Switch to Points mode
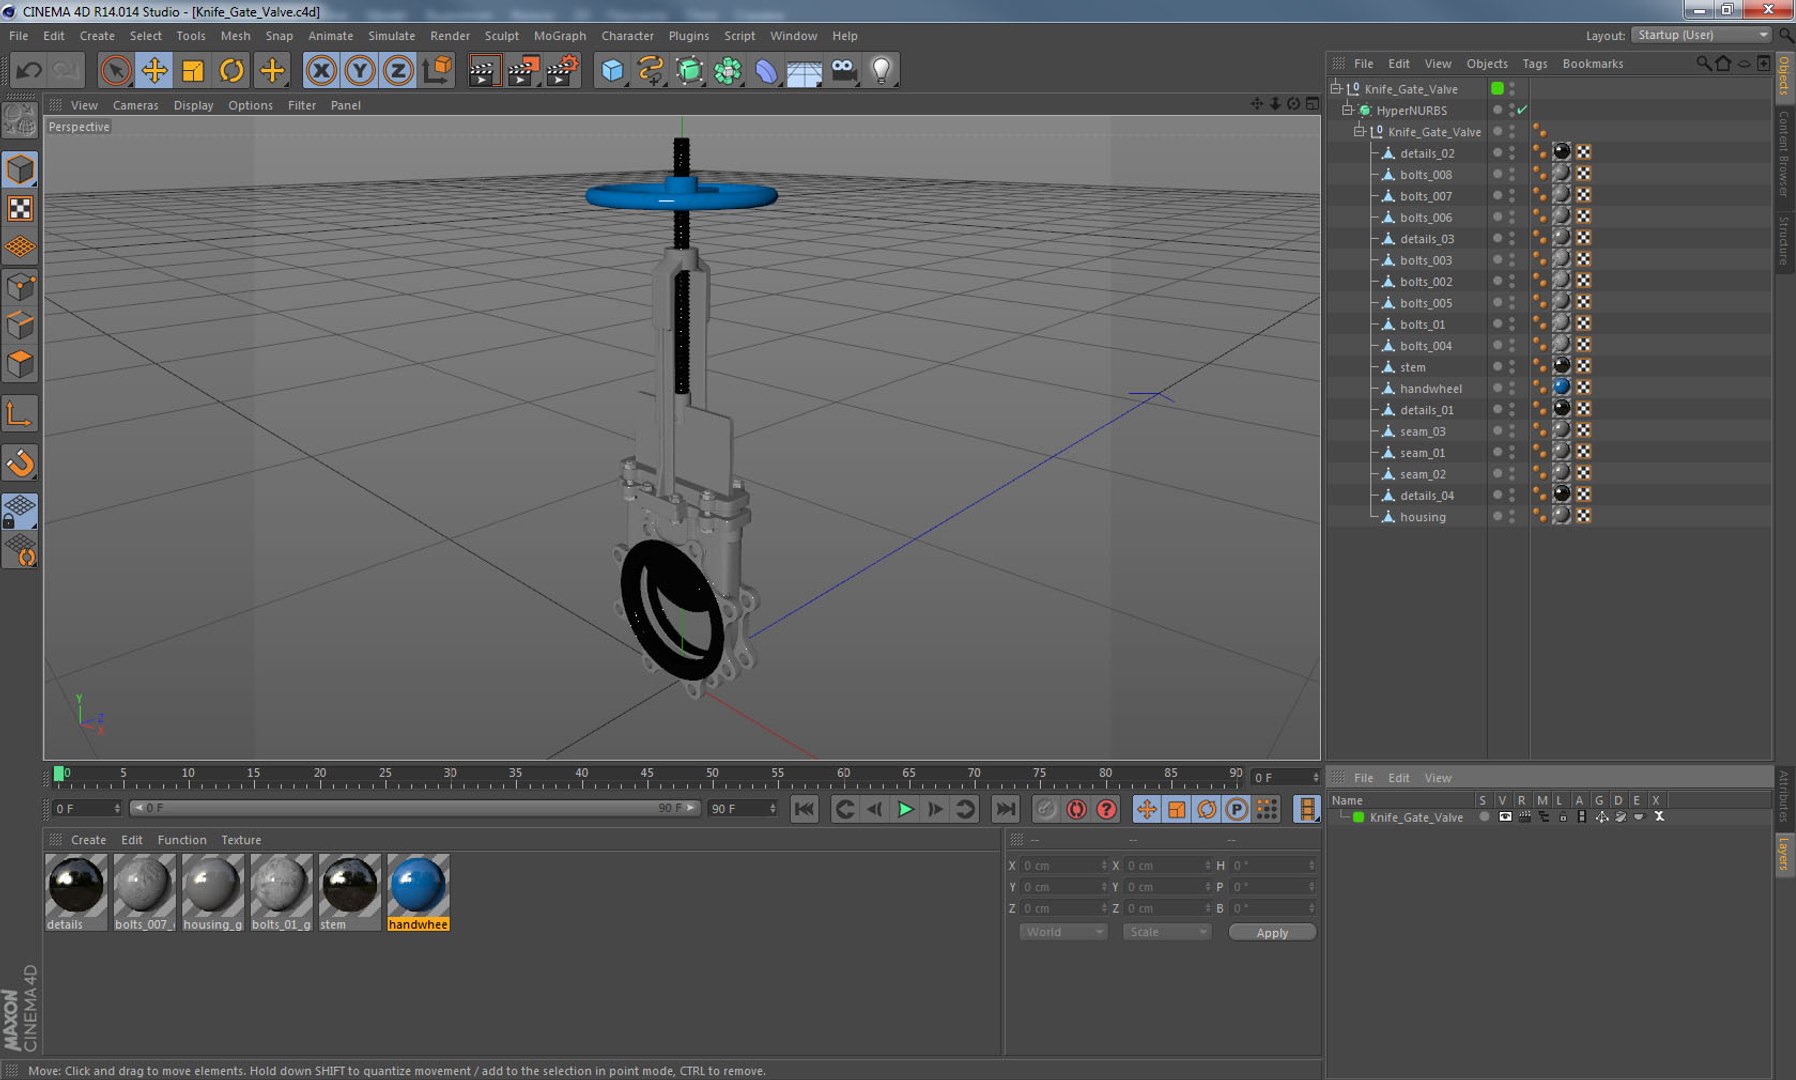The width and height of the screenshot is (1796, 1080). pos(20,288)
